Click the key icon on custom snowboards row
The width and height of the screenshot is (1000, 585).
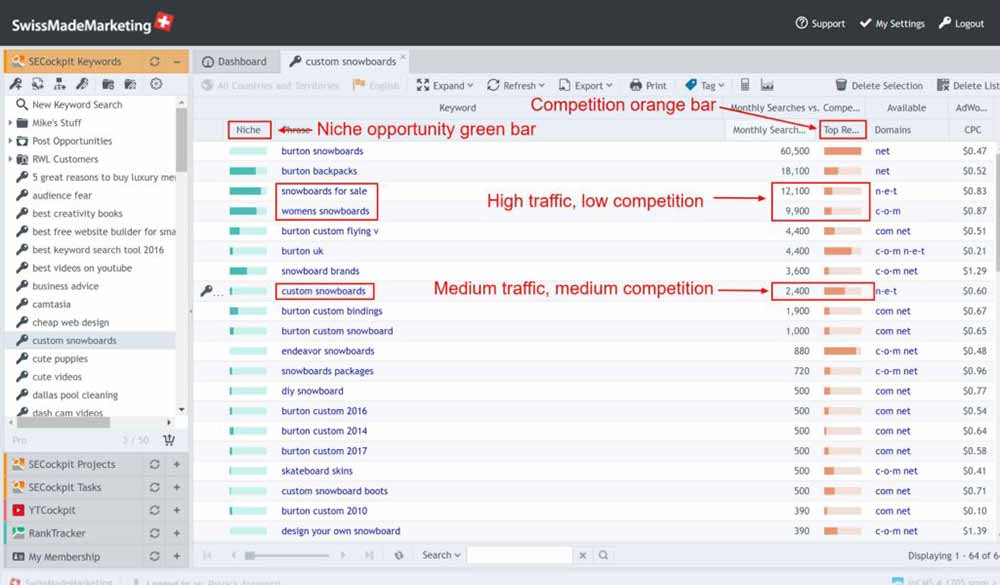coord(206,291)
